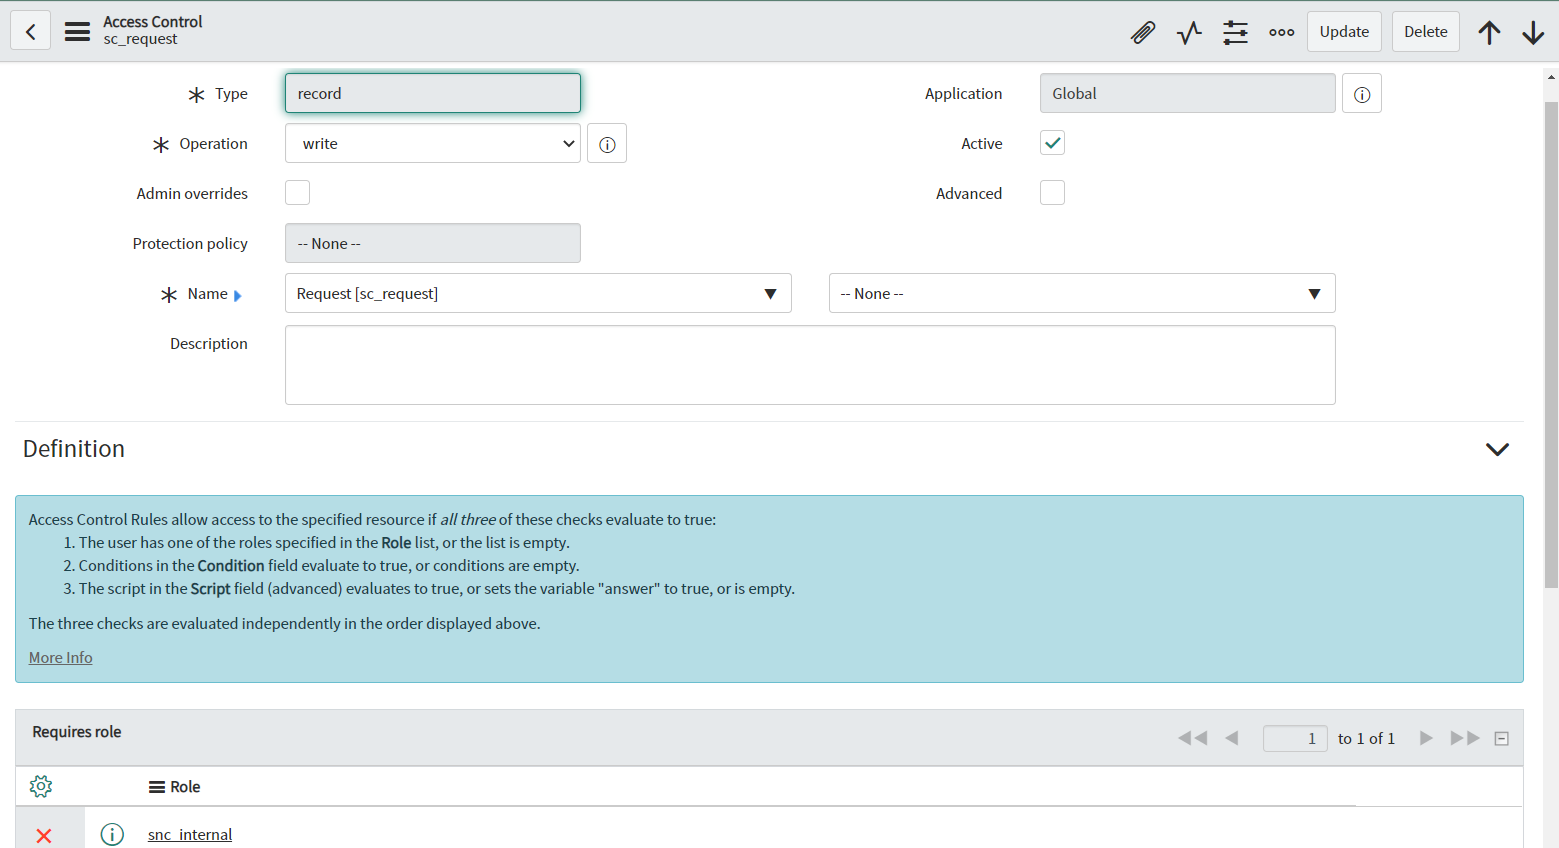Follow the snc_internal role link
This screenshot has height=848, width=1559.
(189, 834)
